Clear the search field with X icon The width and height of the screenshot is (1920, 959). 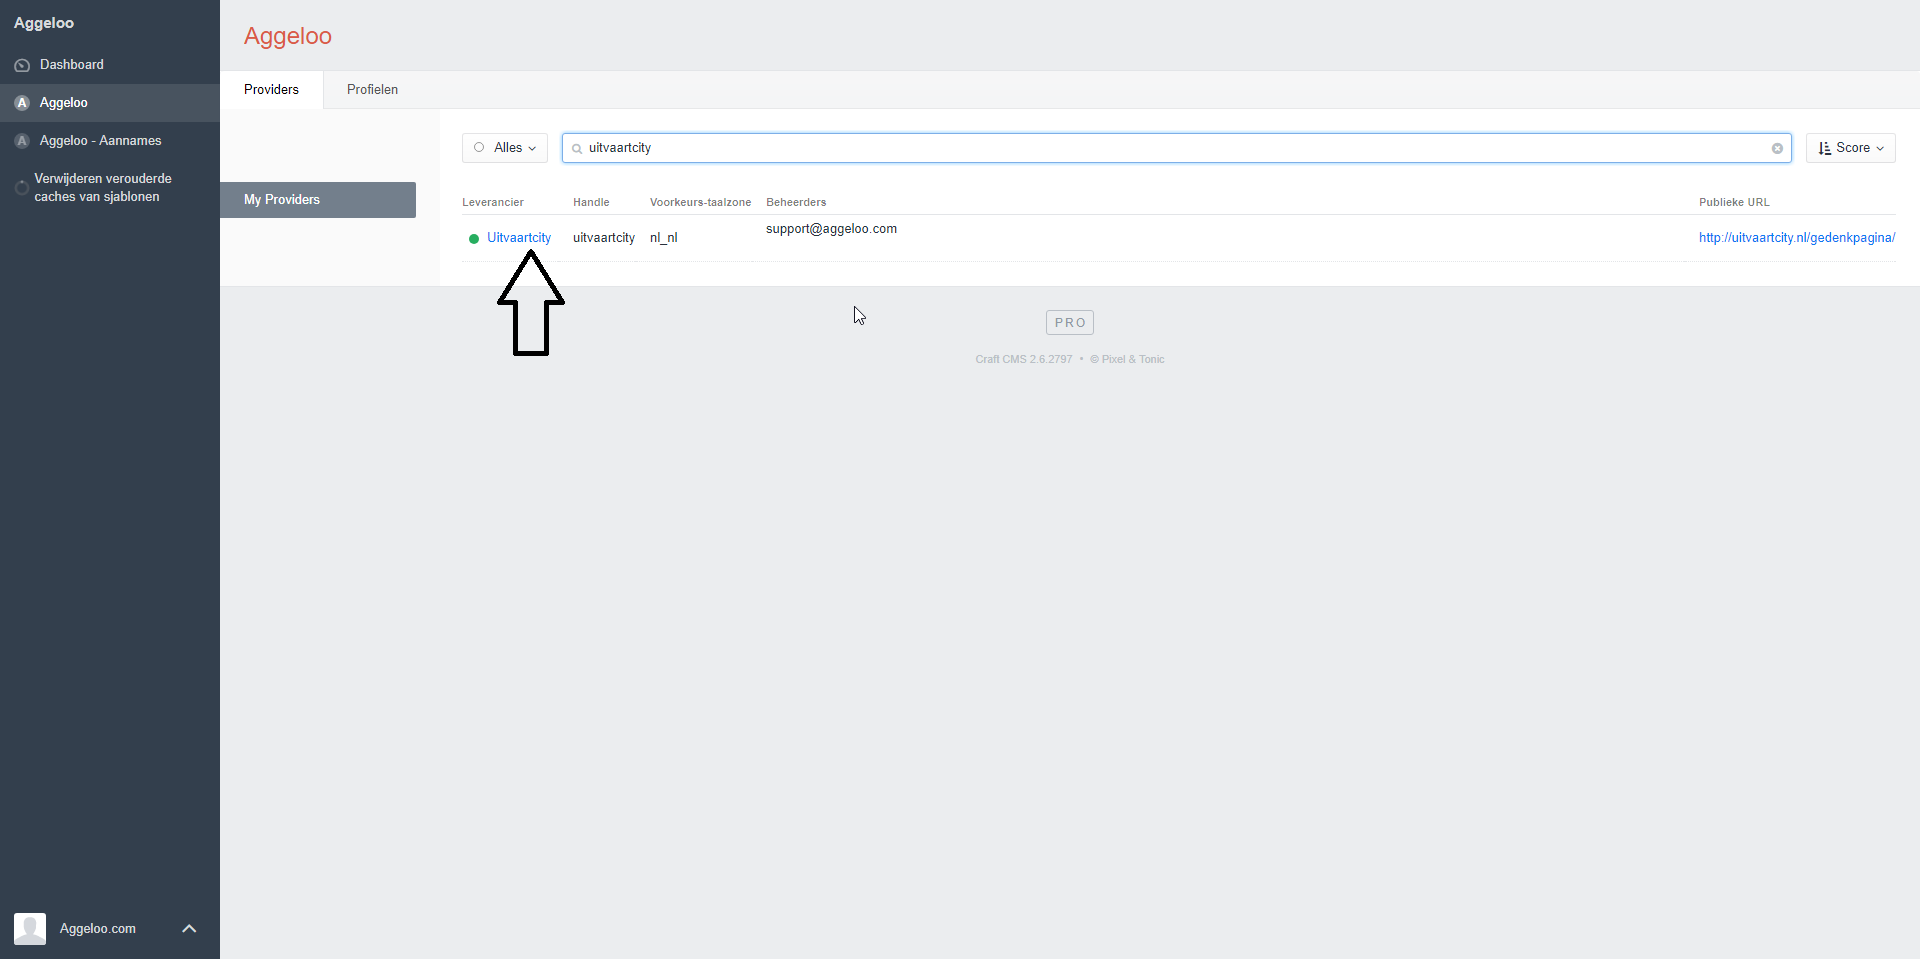1777,149
